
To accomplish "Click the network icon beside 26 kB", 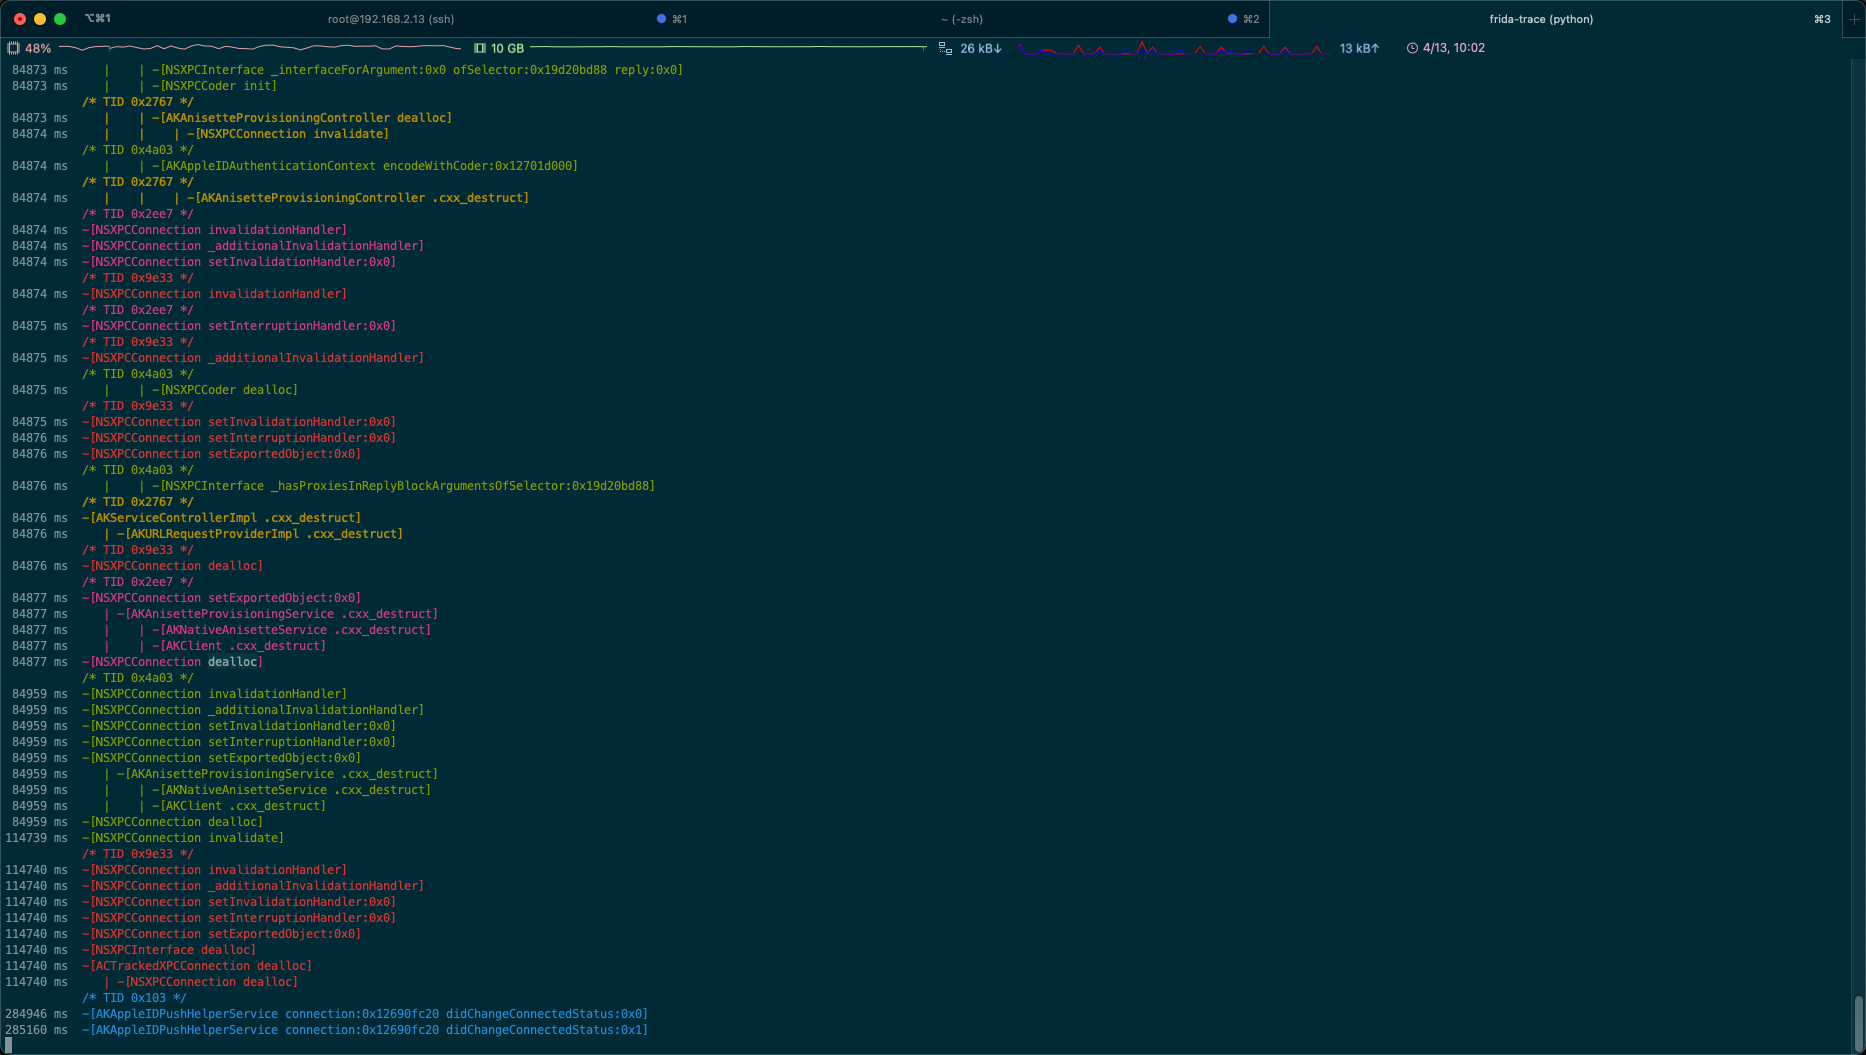I will coord(945,48).
